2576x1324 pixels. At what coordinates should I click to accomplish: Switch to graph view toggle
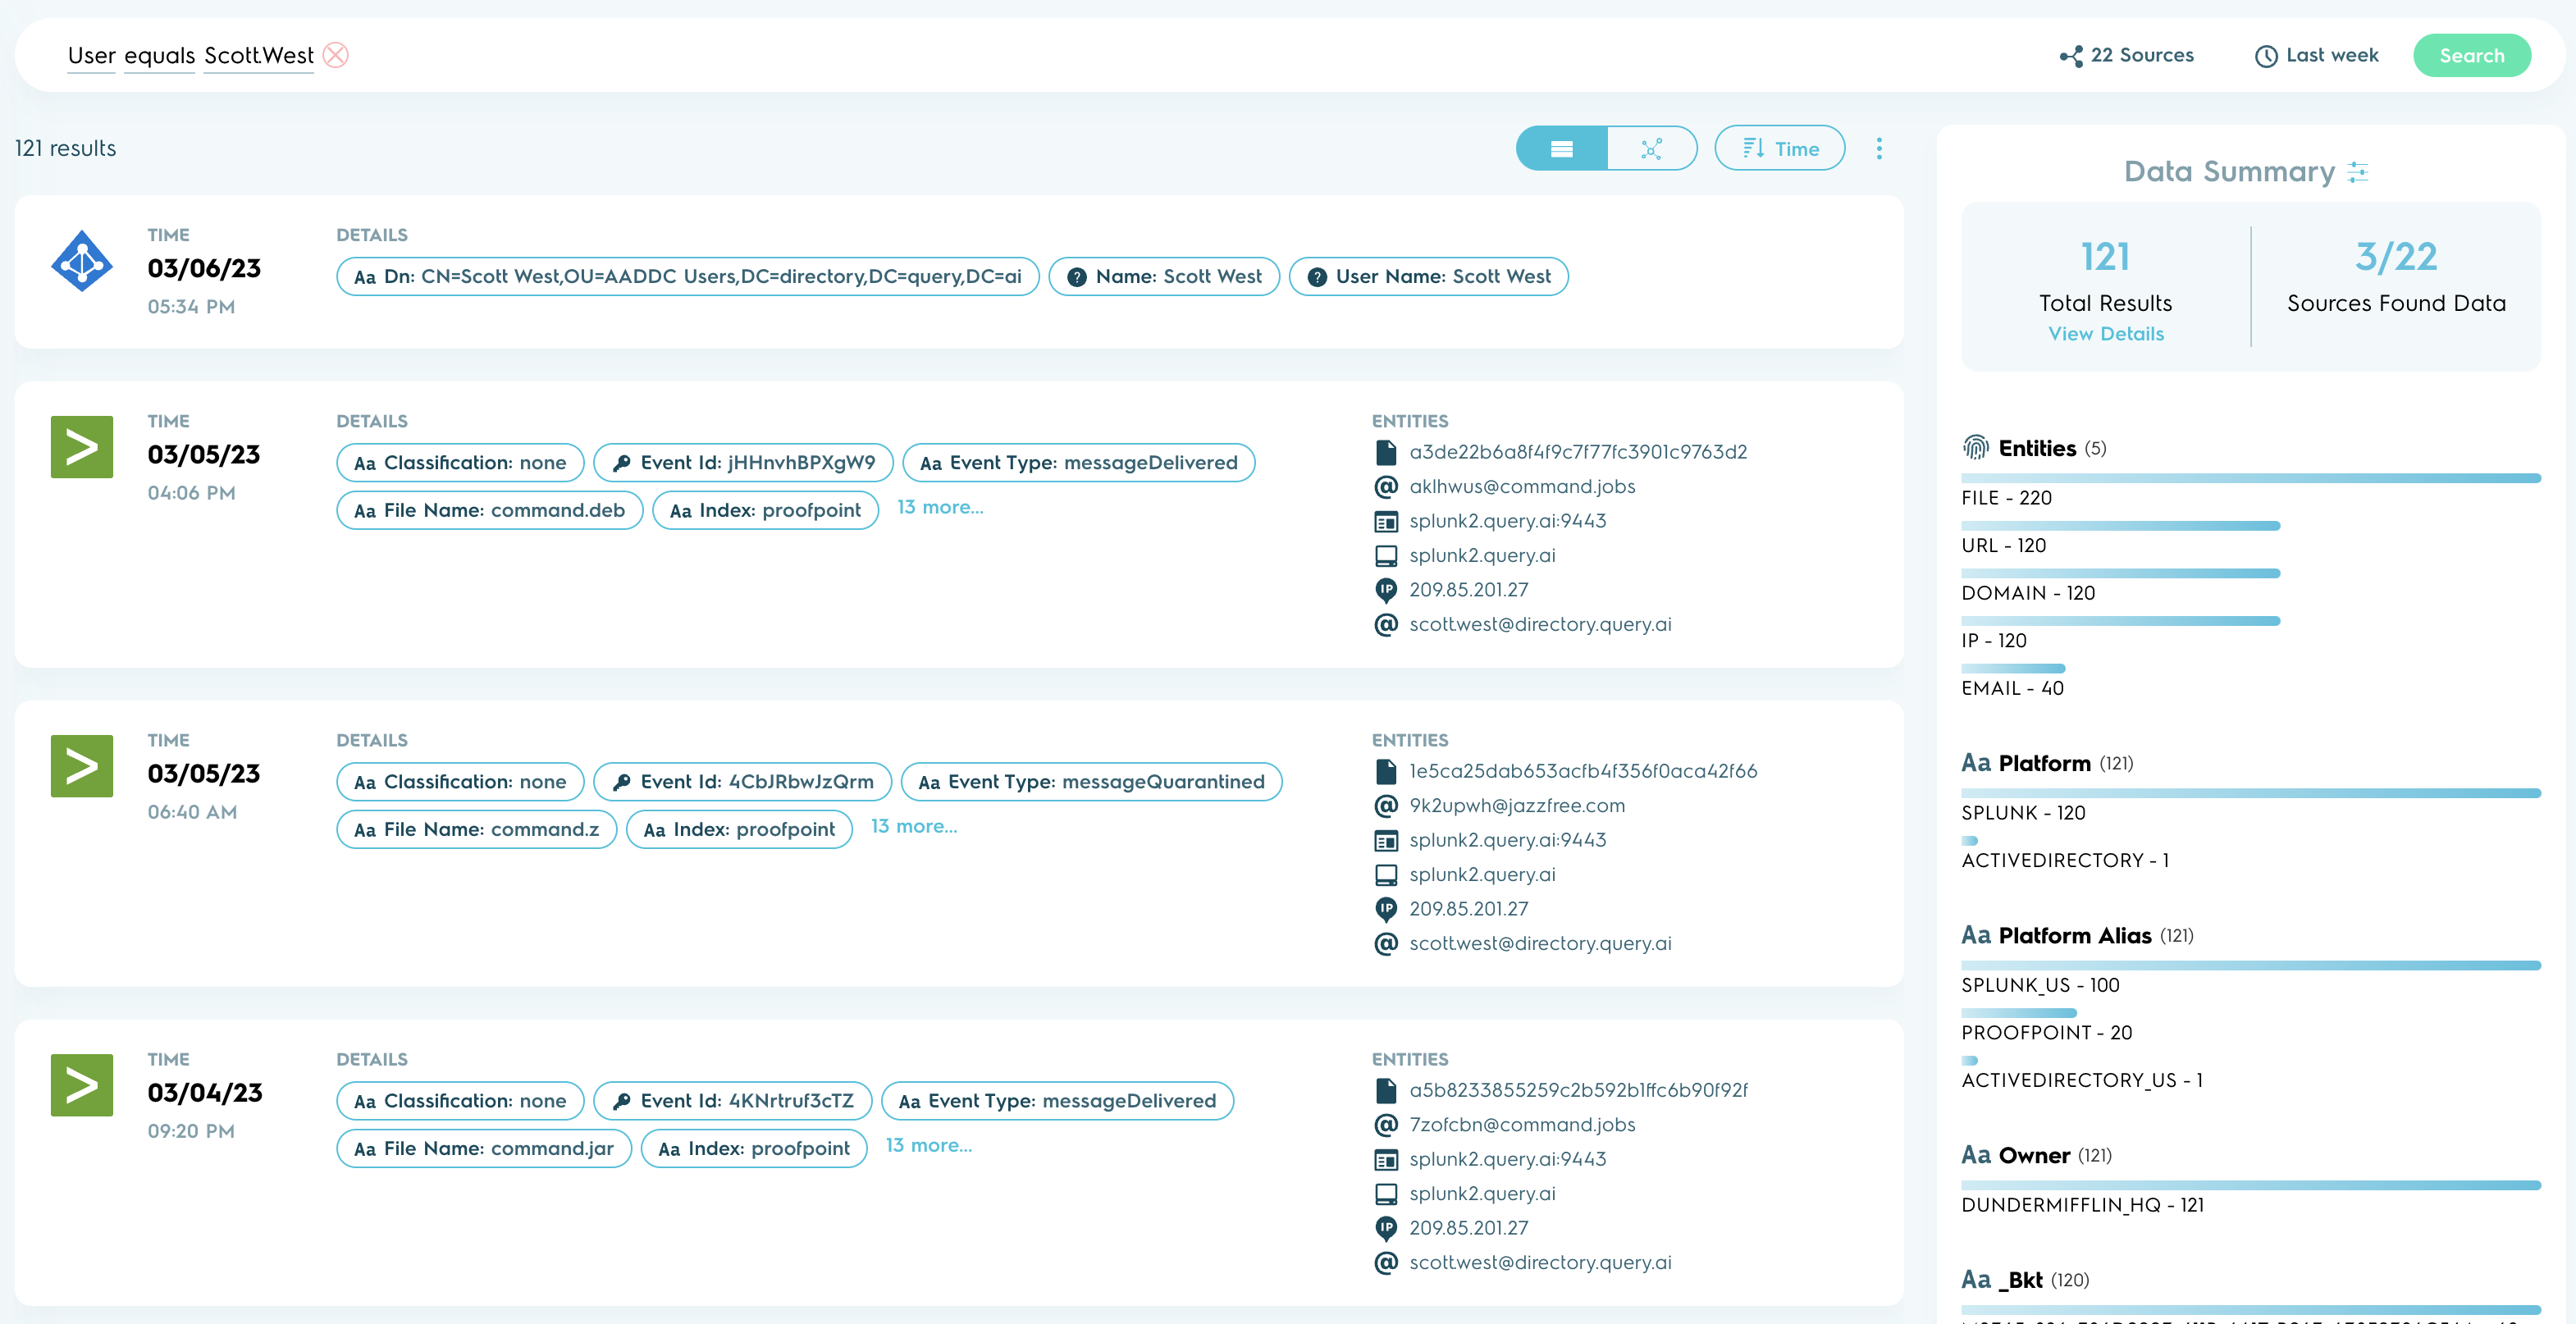[1651, 149]
